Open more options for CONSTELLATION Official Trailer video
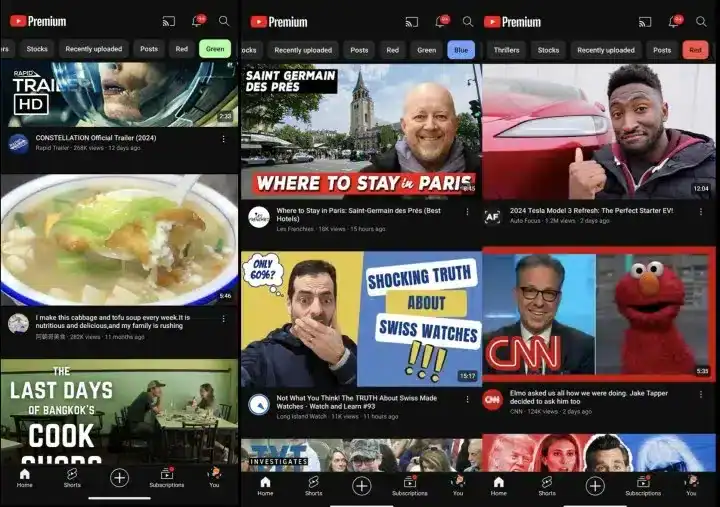 [223, 139]
